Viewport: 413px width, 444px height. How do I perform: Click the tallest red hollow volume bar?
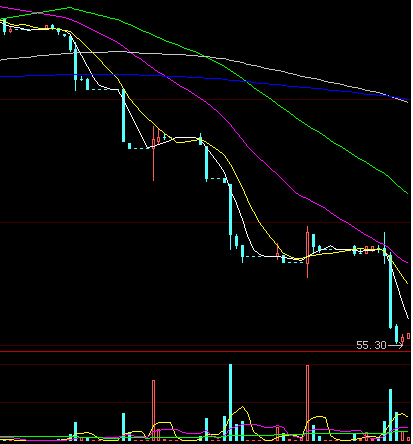point(307,403)
